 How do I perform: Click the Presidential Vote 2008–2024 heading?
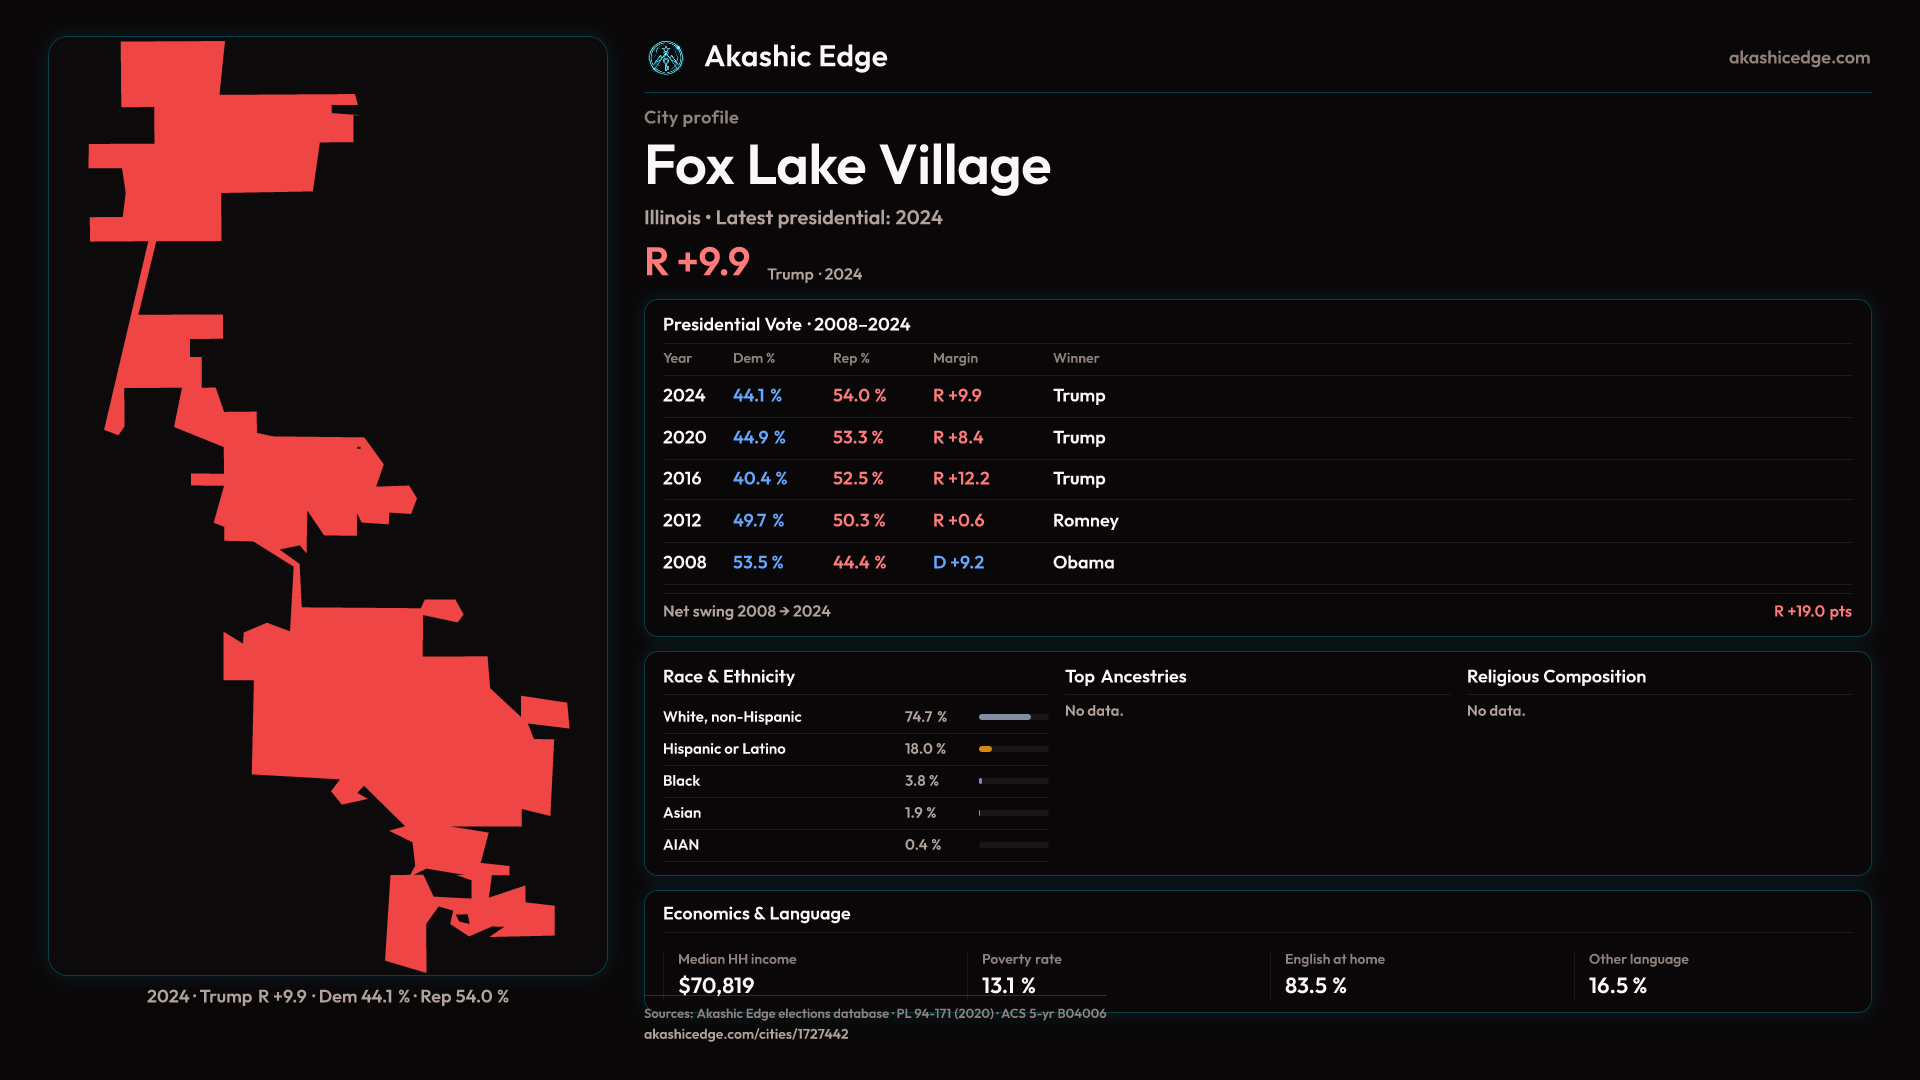pos(786,325)
